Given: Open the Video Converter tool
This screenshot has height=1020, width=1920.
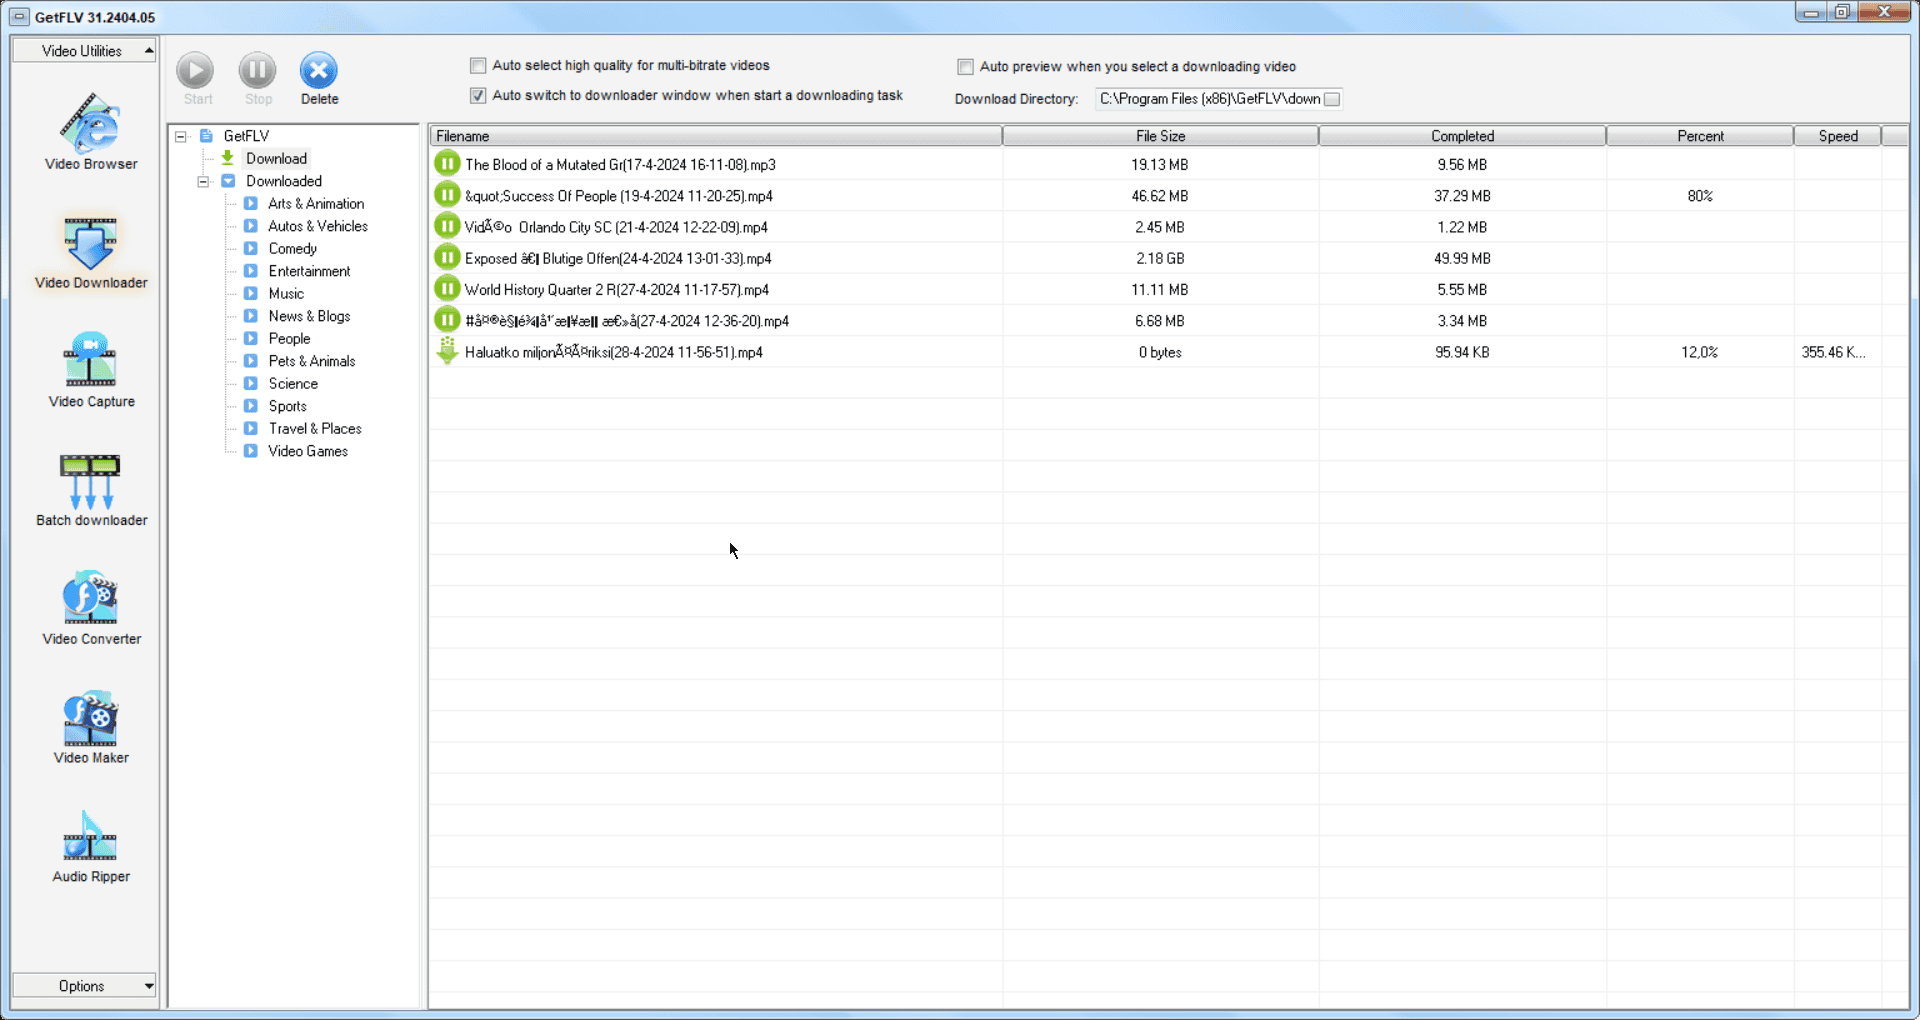Looking at the screenshot, I should [x=91, y=608].
